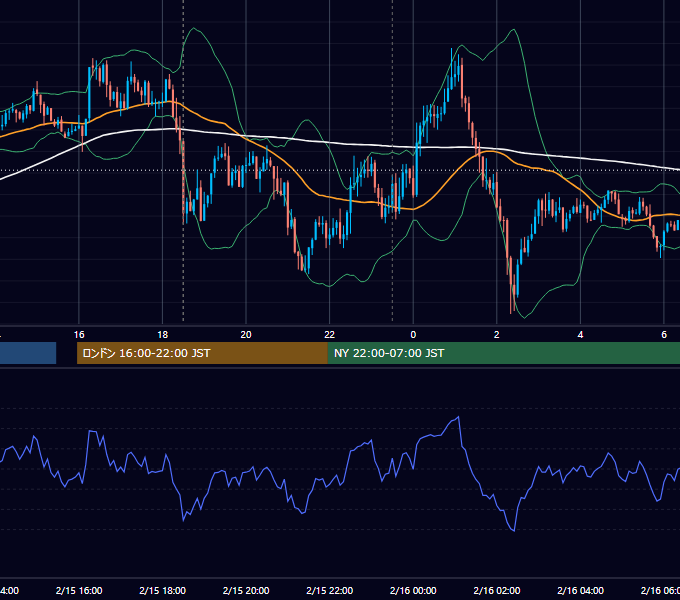Click hour label 0 under the price chart

coord(413,335)
